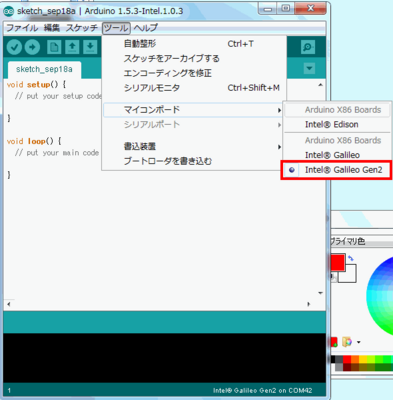Image resolution: width=393 pixels, height=400 pixels.
Task: Click the status text Intel Galileo Gen2 on COM42
Action: pyautogui.click(x=263, y=390)
